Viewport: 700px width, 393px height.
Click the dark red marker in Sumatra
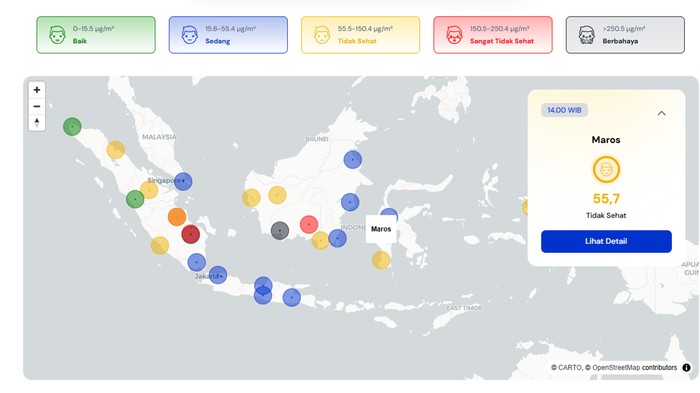click(x=191, y=234)
